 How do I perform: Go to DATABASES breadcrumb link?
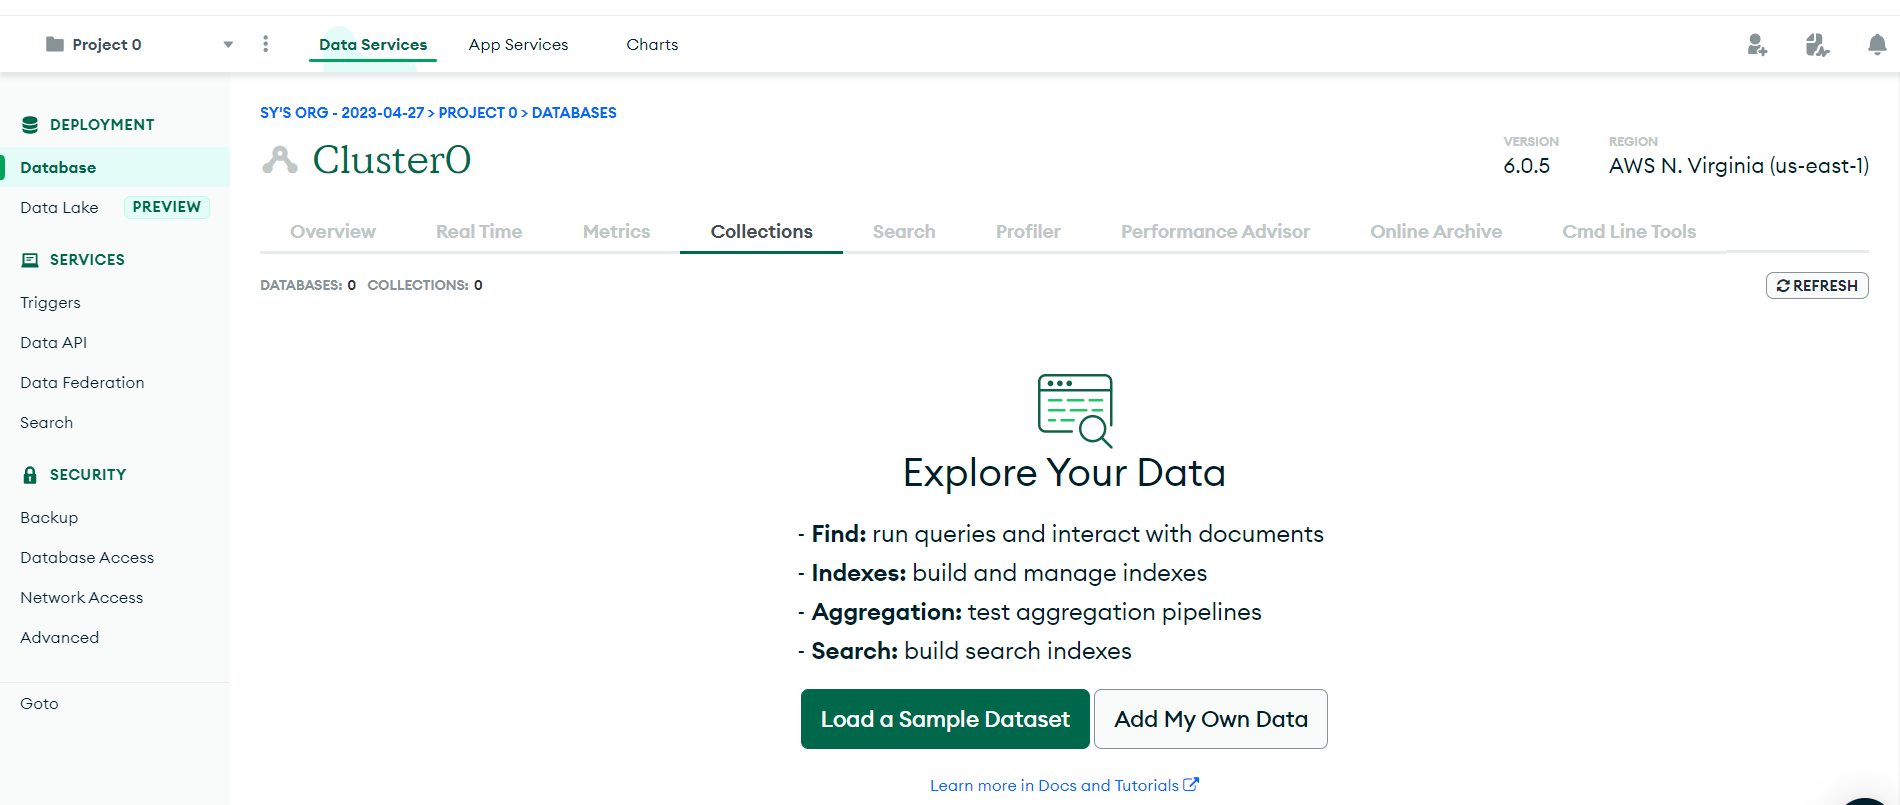574,113
